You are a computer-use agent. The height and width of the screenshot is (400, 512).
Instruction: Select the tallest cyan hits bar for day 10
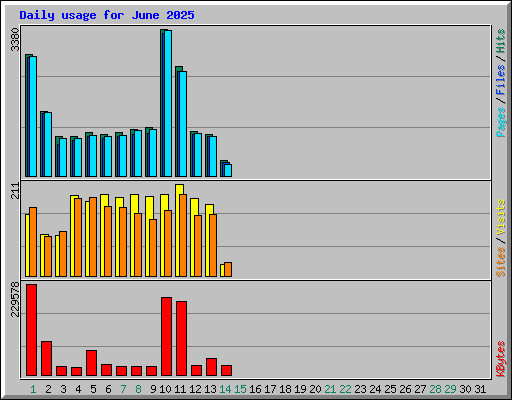pos(168,103)
